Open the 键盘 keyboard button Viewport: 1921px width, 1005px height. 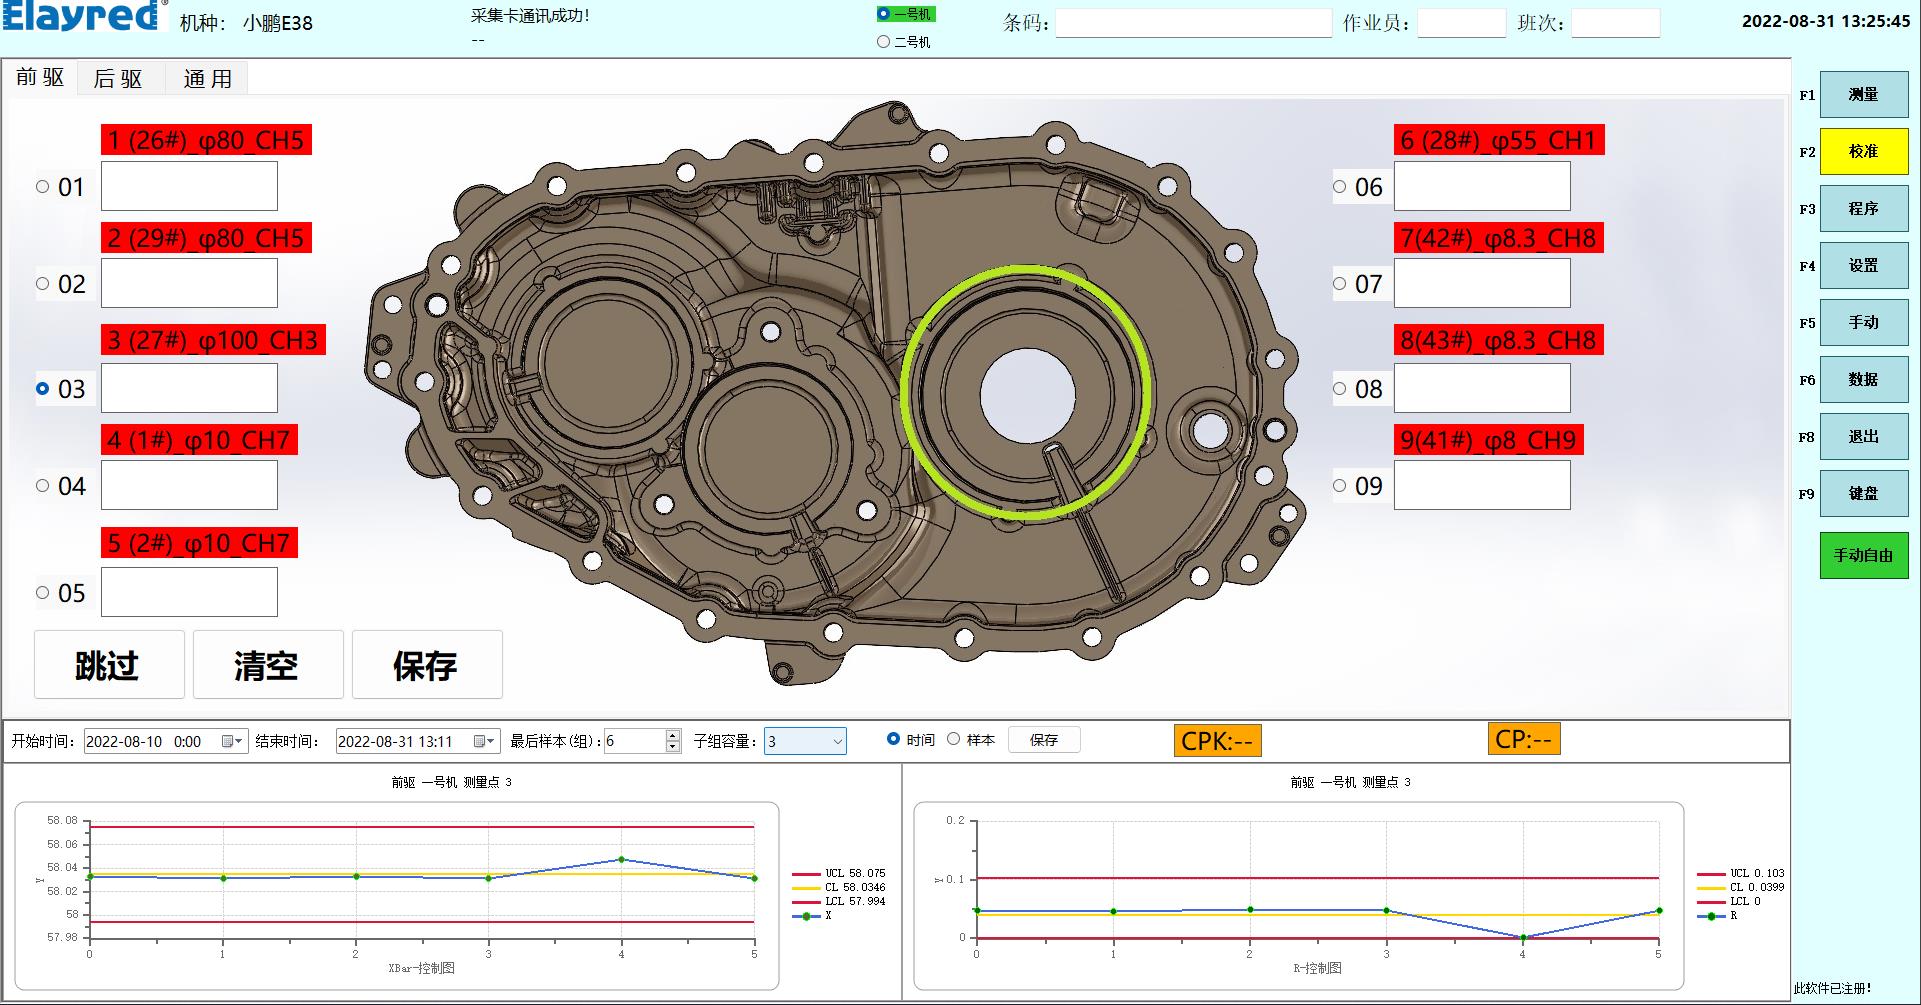pyautogui.click(x=1863, y=494)
